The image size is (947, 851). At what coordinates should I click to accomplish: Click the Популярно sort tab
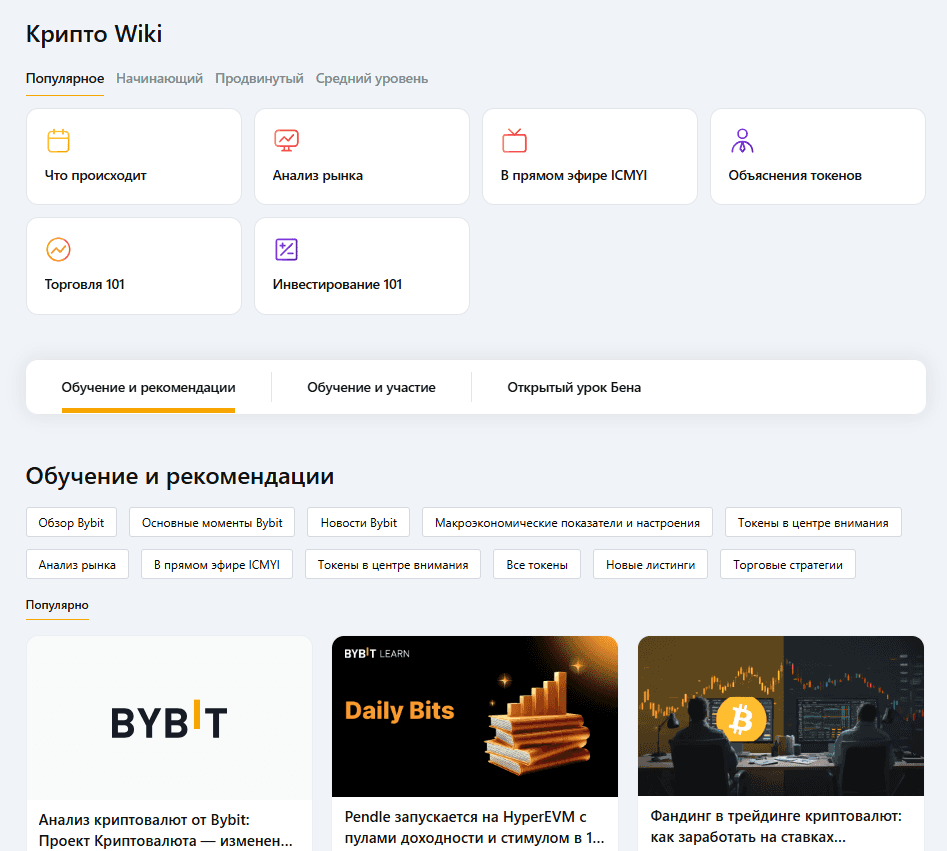pyautogui.click(x=57, y=605)
